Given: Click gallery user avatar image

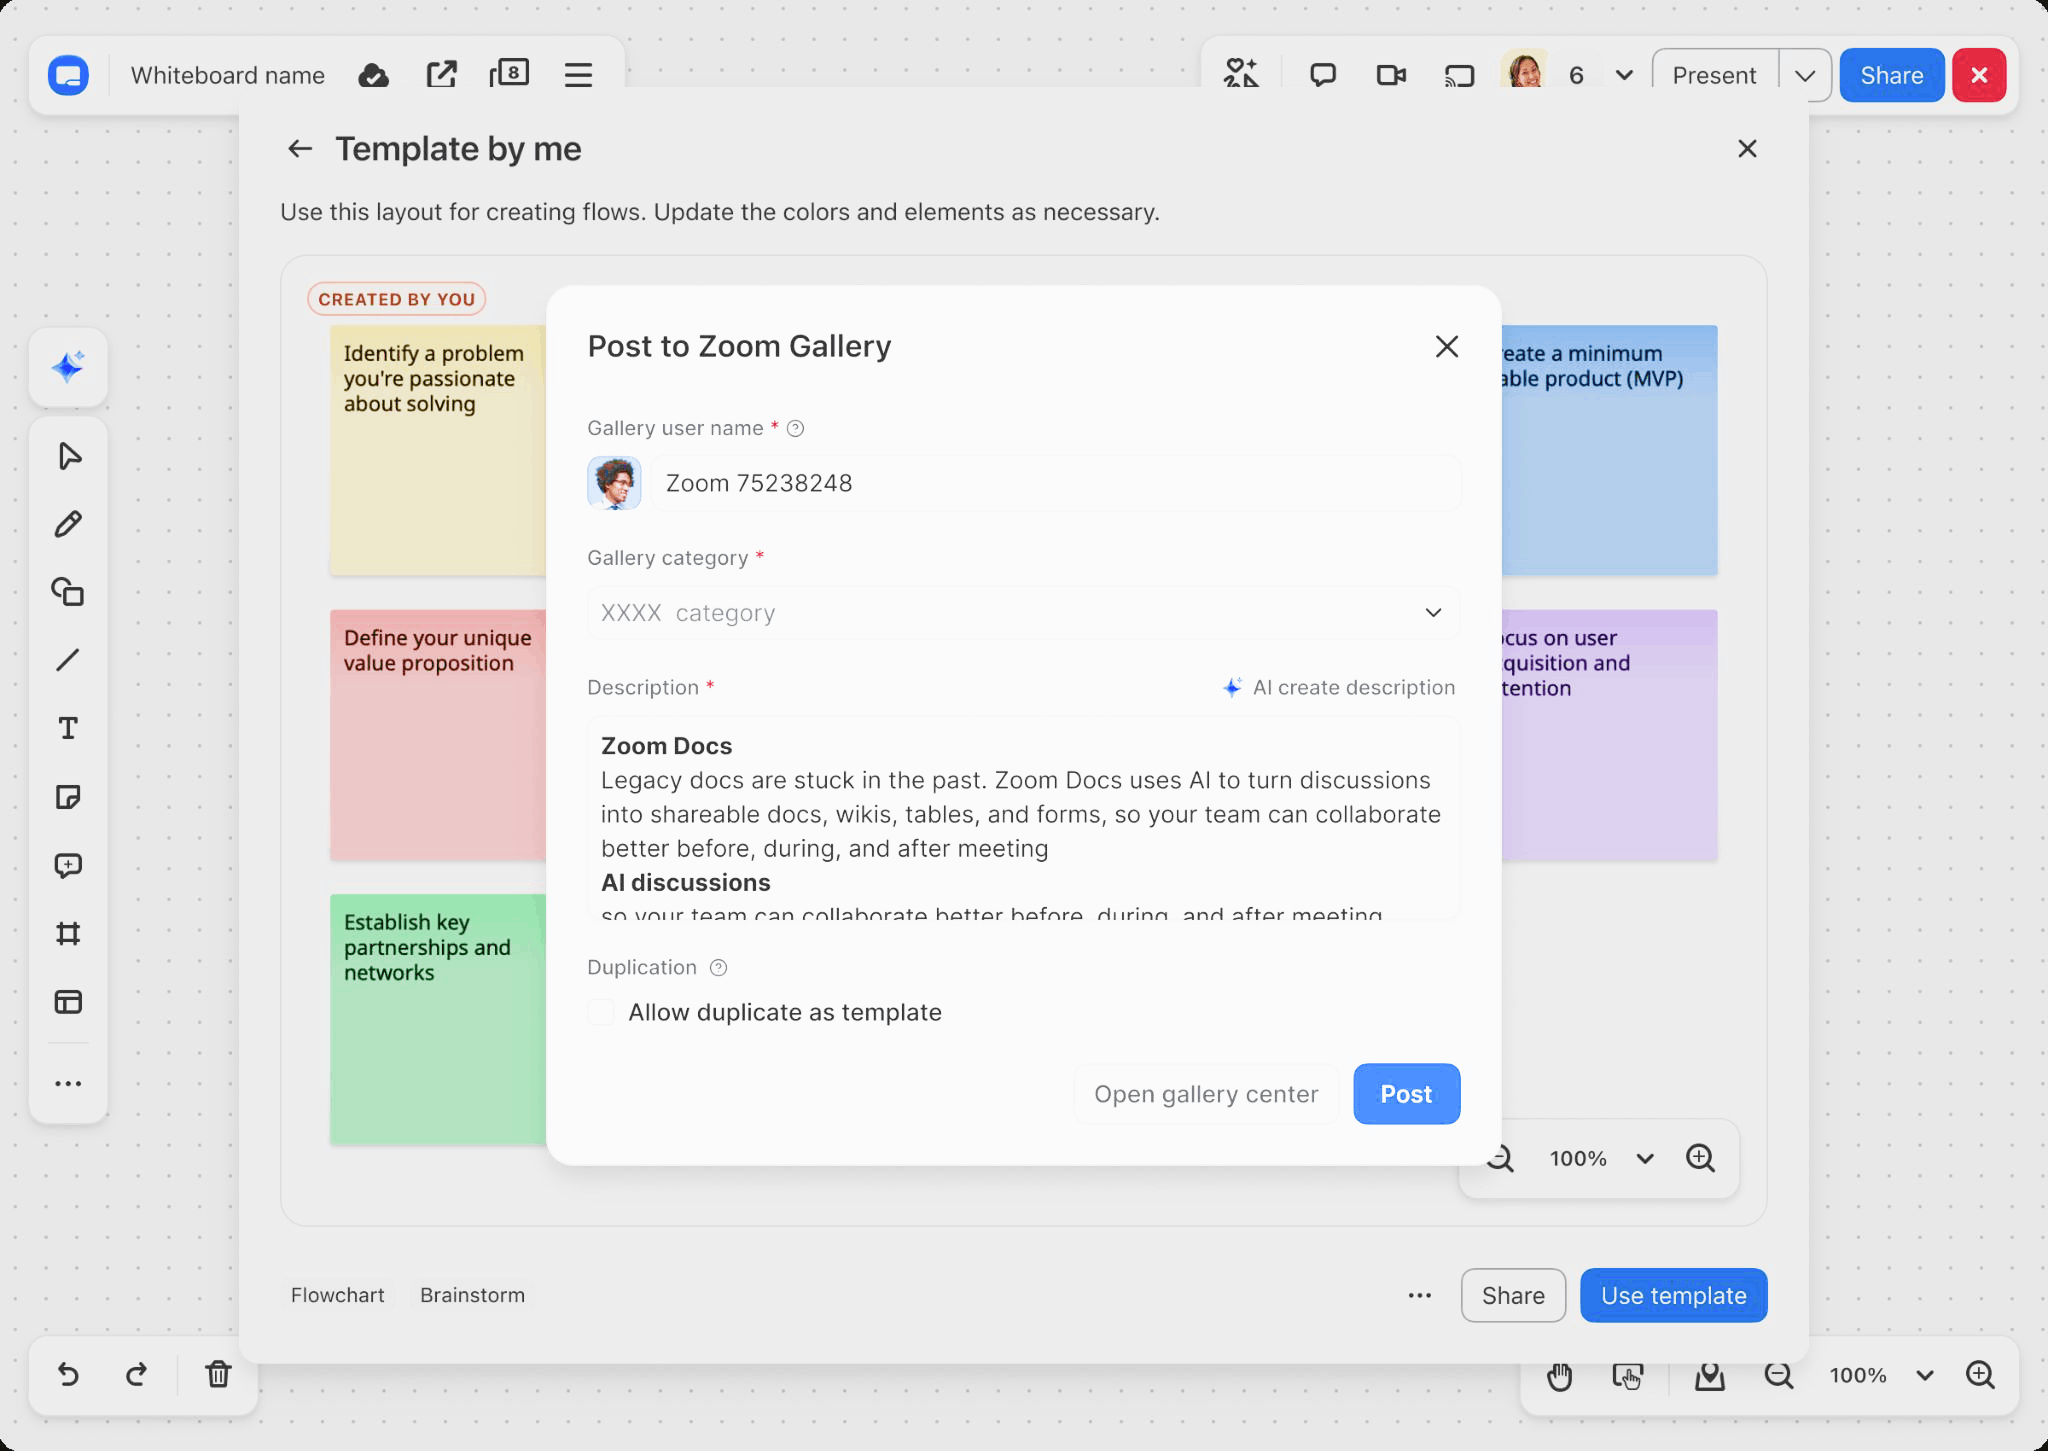Looking at the screenshot, I should pyautogui.click(x=614, y=483).
